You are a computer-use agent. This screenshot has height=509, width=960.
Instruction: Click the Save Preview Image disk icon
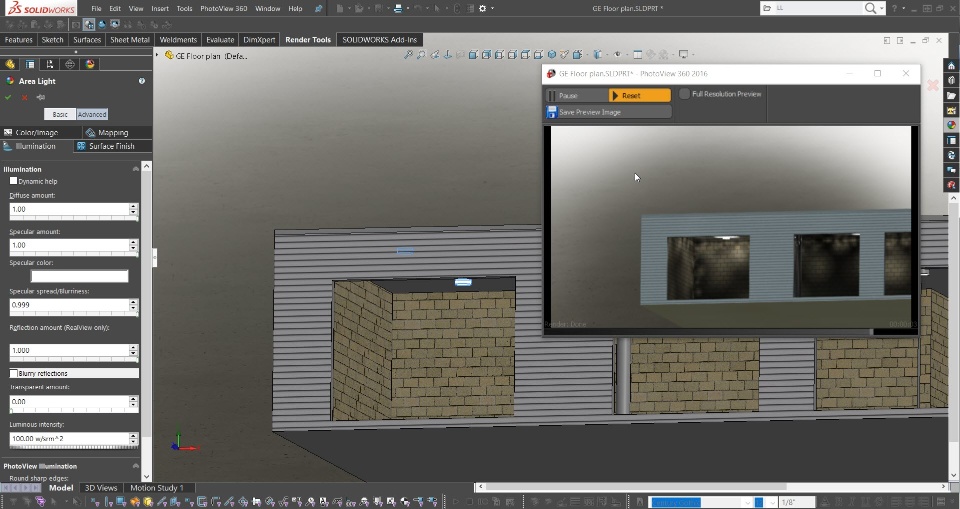[x=552, y=112]
